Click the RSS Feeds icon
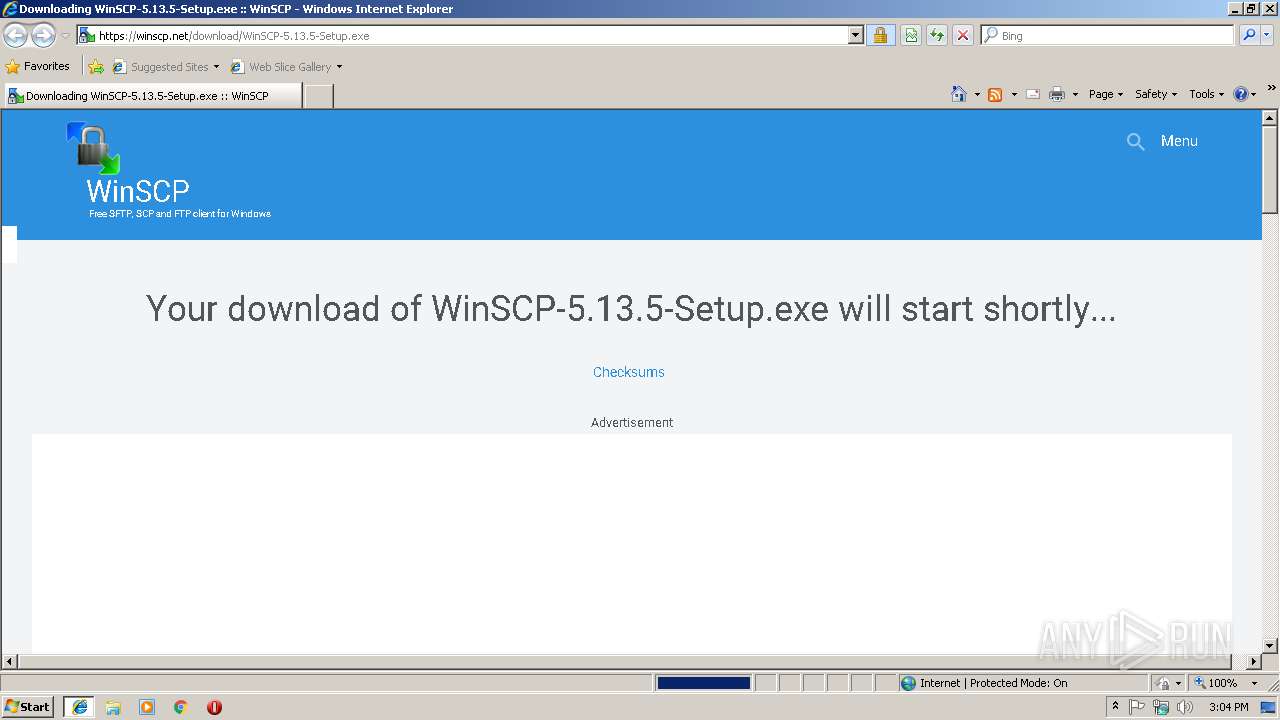The height and width of the screenshot is (720, 1280). coord(995,94)
